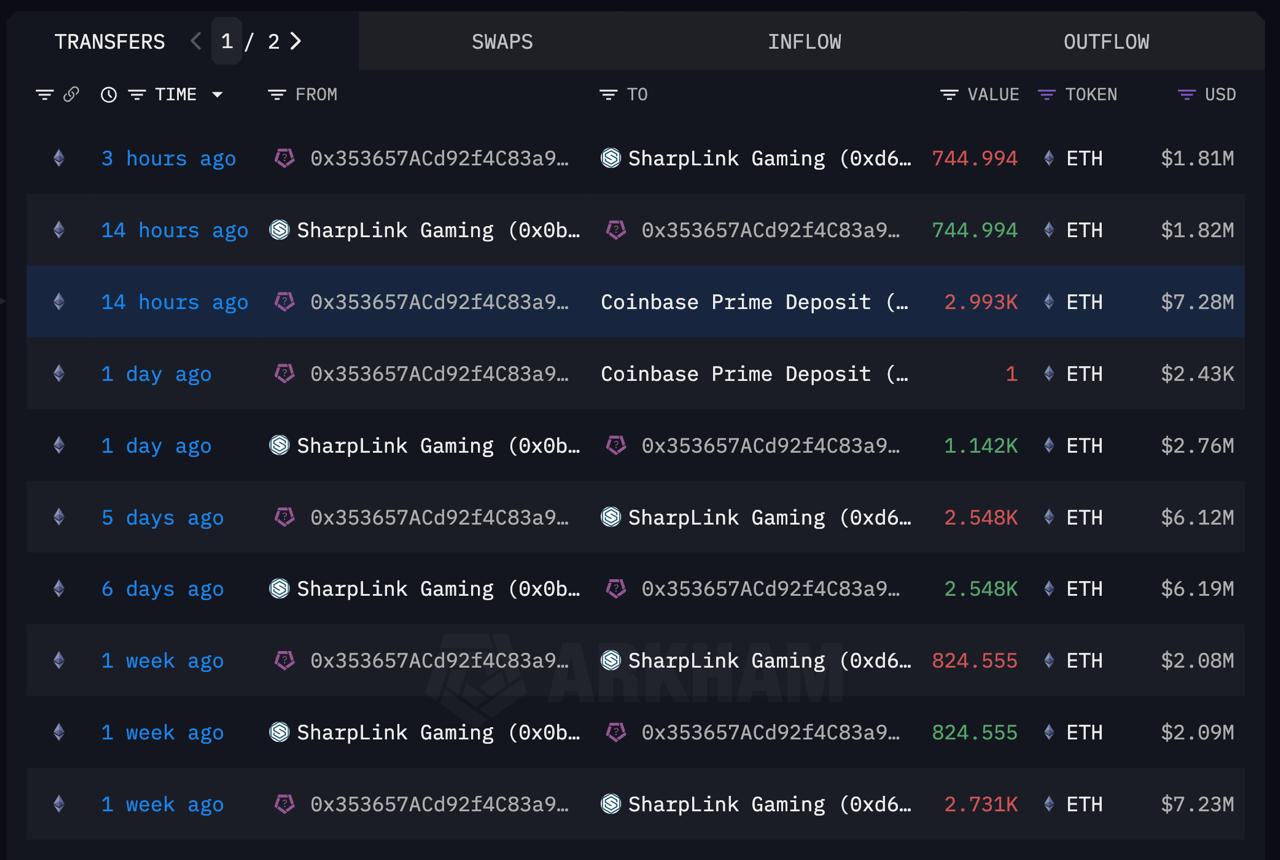
Task: Click the green value 1.142K
Action: (981, 446)
